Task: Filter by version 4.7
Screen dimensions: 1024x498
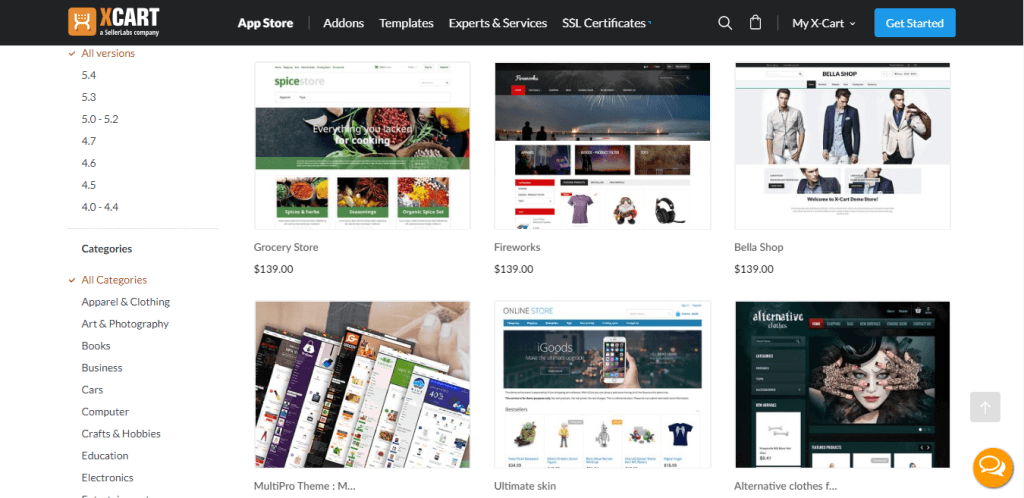Action: coord(89,141)
